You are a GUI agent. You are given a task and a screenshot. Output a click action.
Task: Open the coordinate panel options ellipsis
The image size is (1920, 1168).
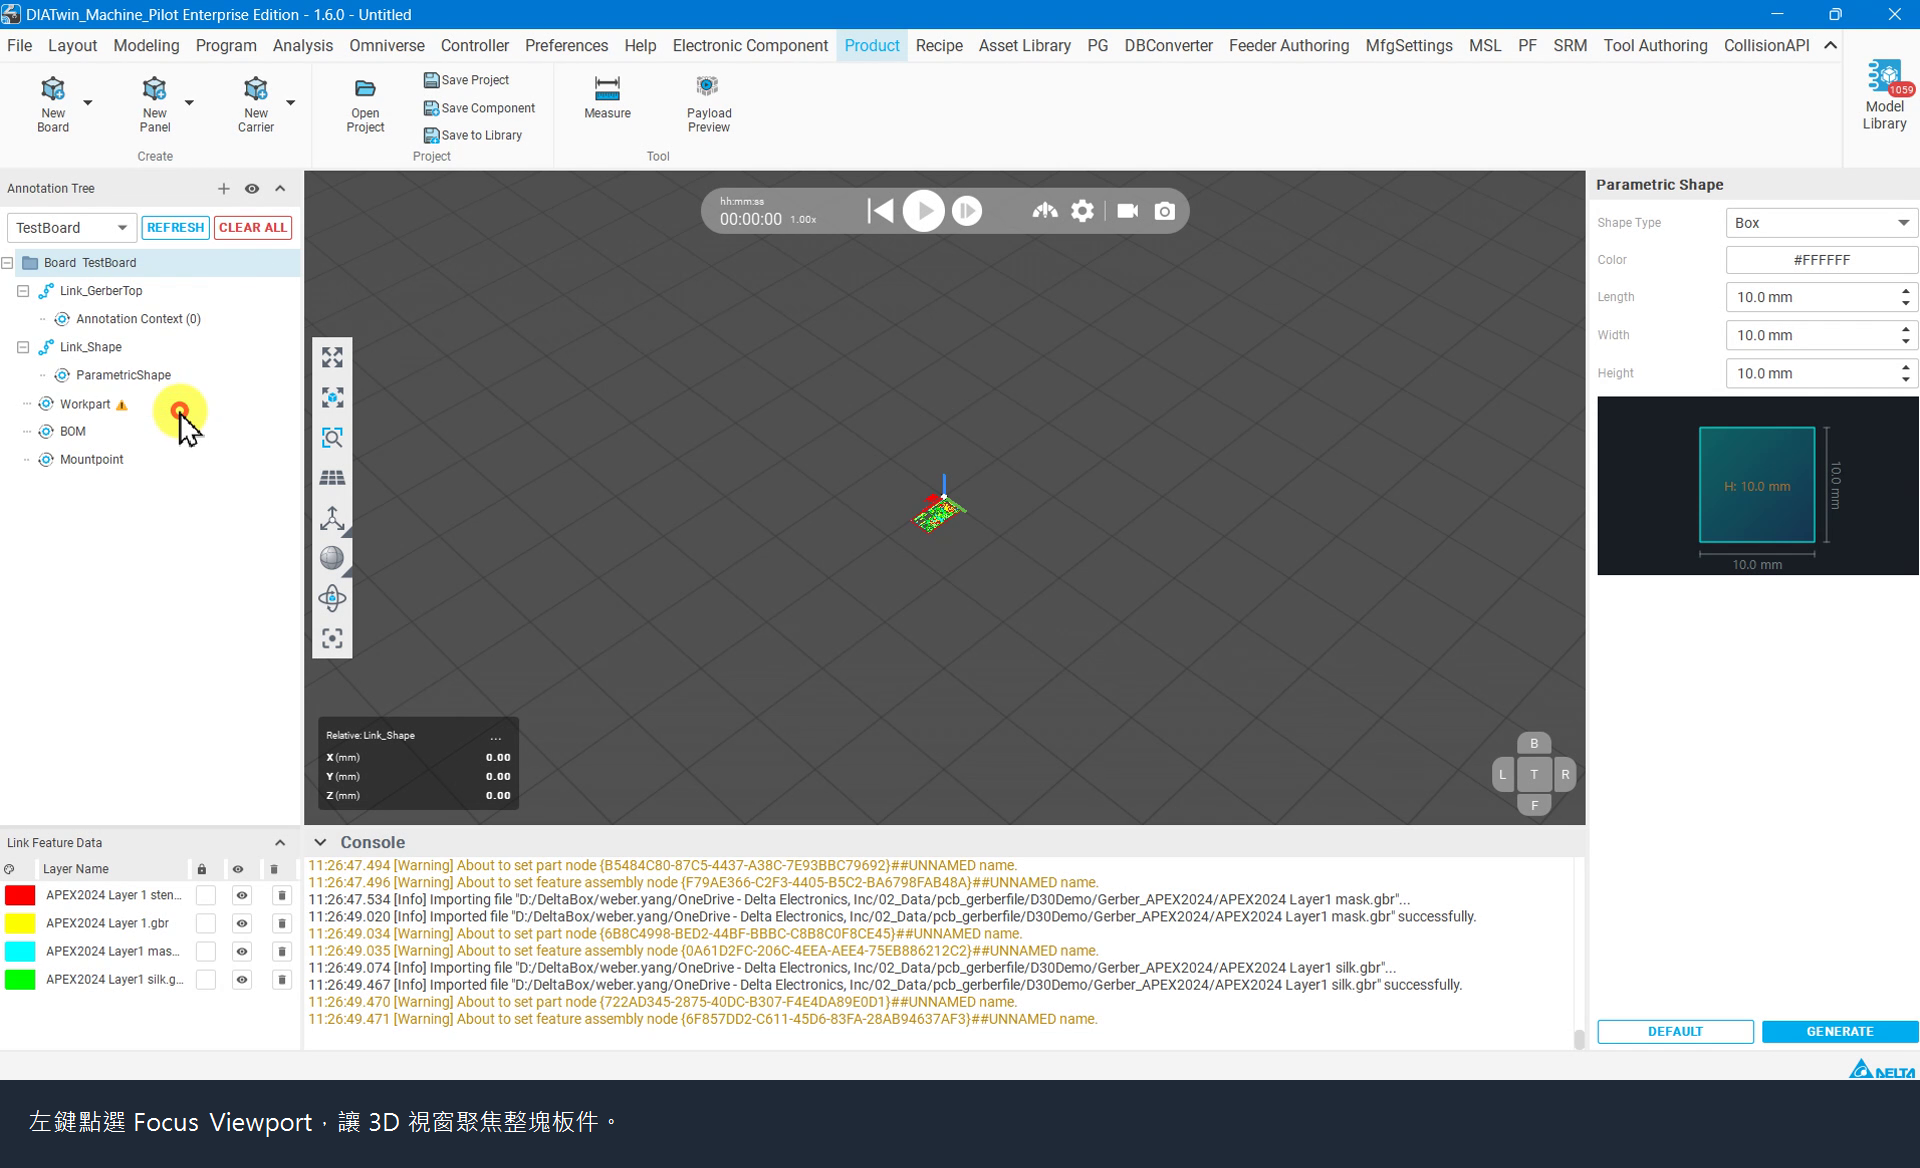pos(495,736)
